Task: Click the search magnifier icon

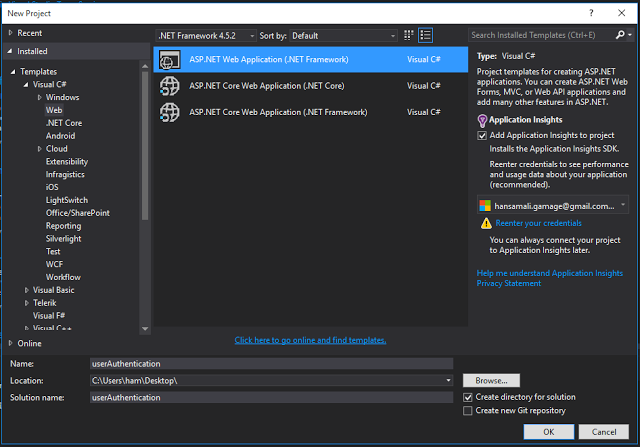Action: tap(620, 35)
